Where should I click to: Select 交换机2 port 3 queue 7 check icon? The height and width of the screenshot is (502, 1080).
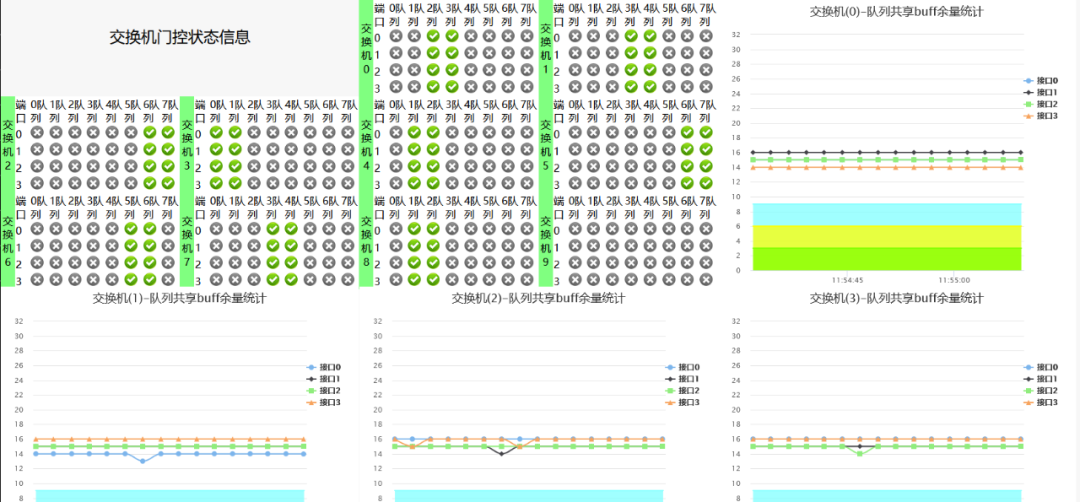click(x=168, y=183)
